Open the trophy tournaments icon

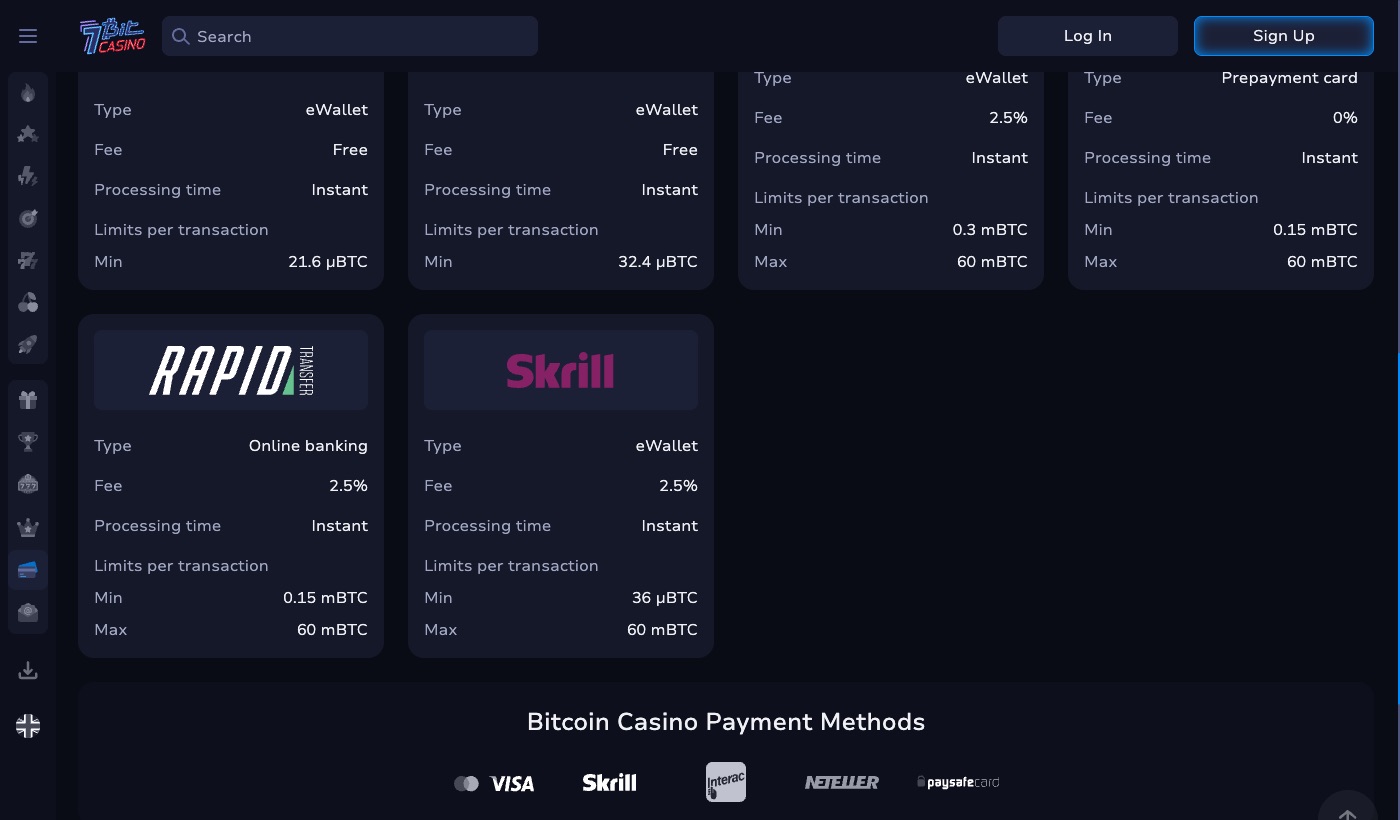point(28,443)
